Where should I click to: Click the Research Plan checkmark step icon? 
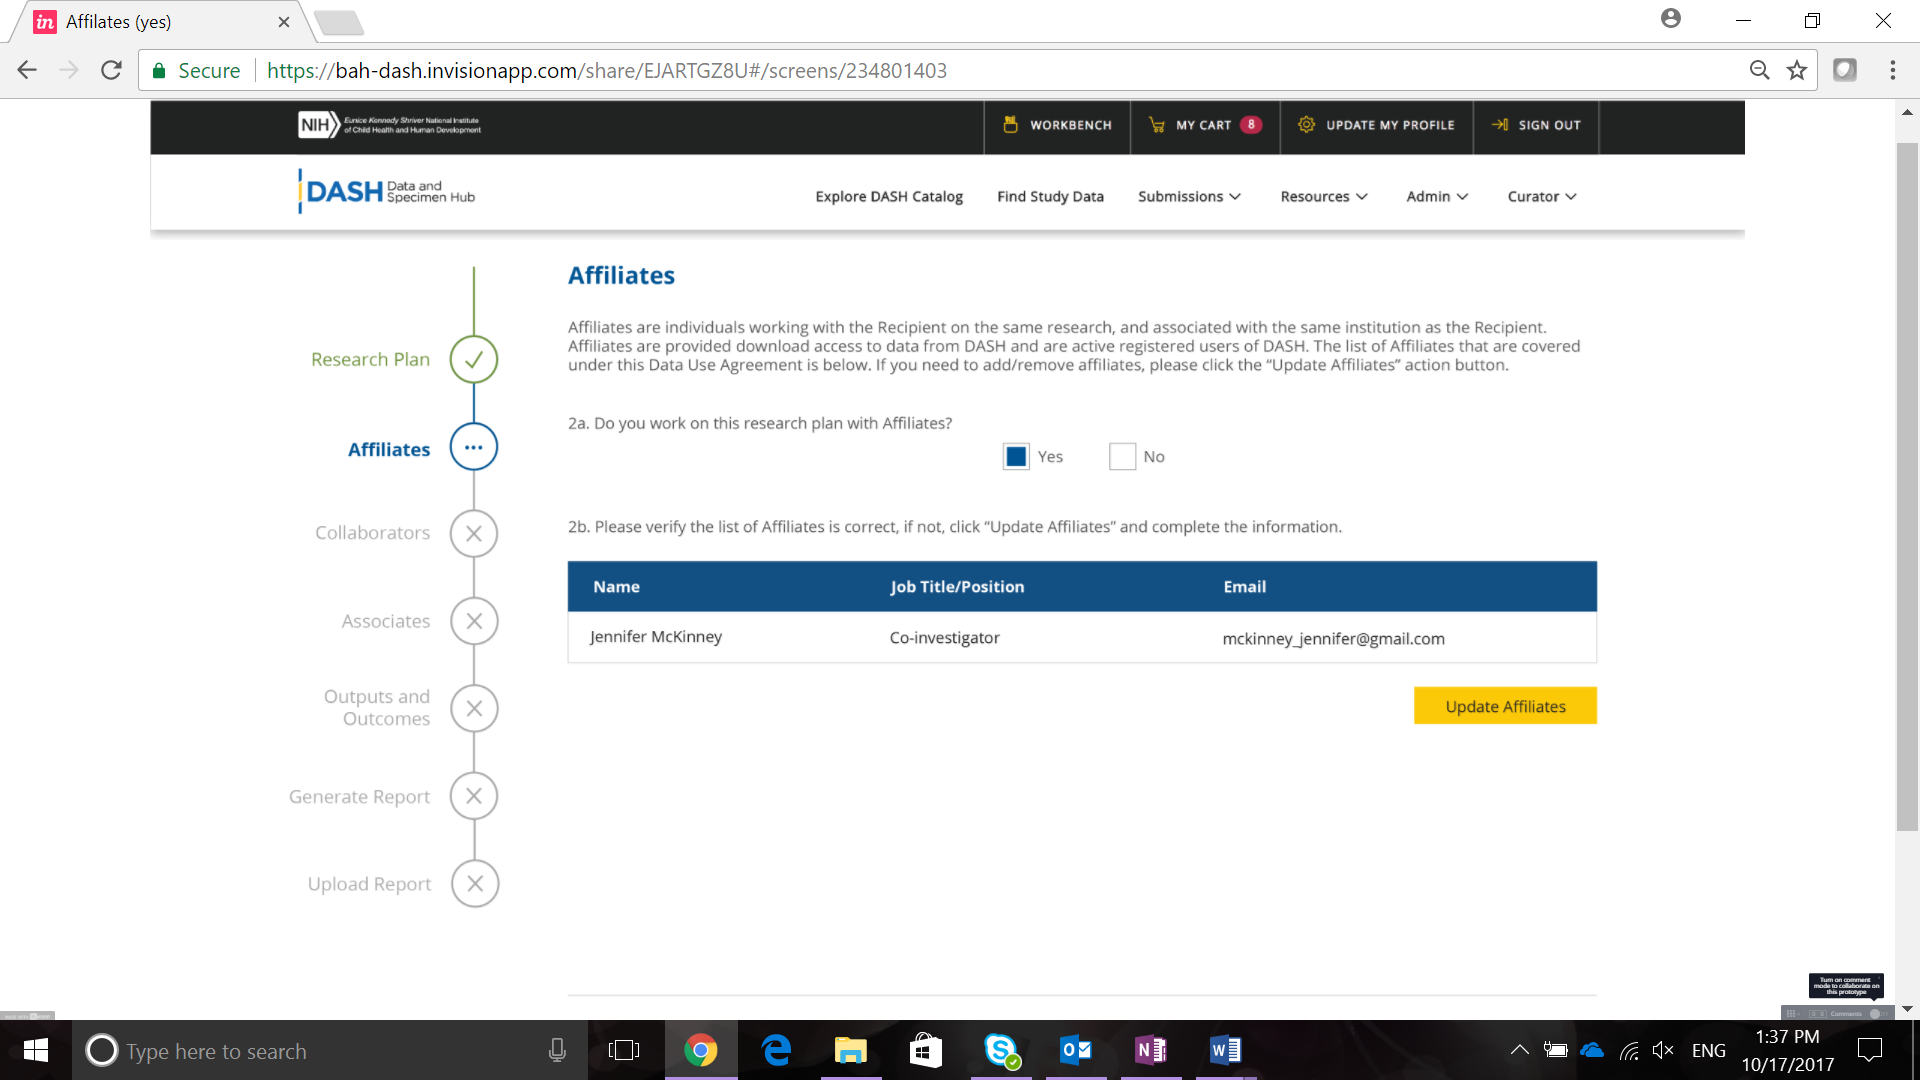click(x=474, y=359)
